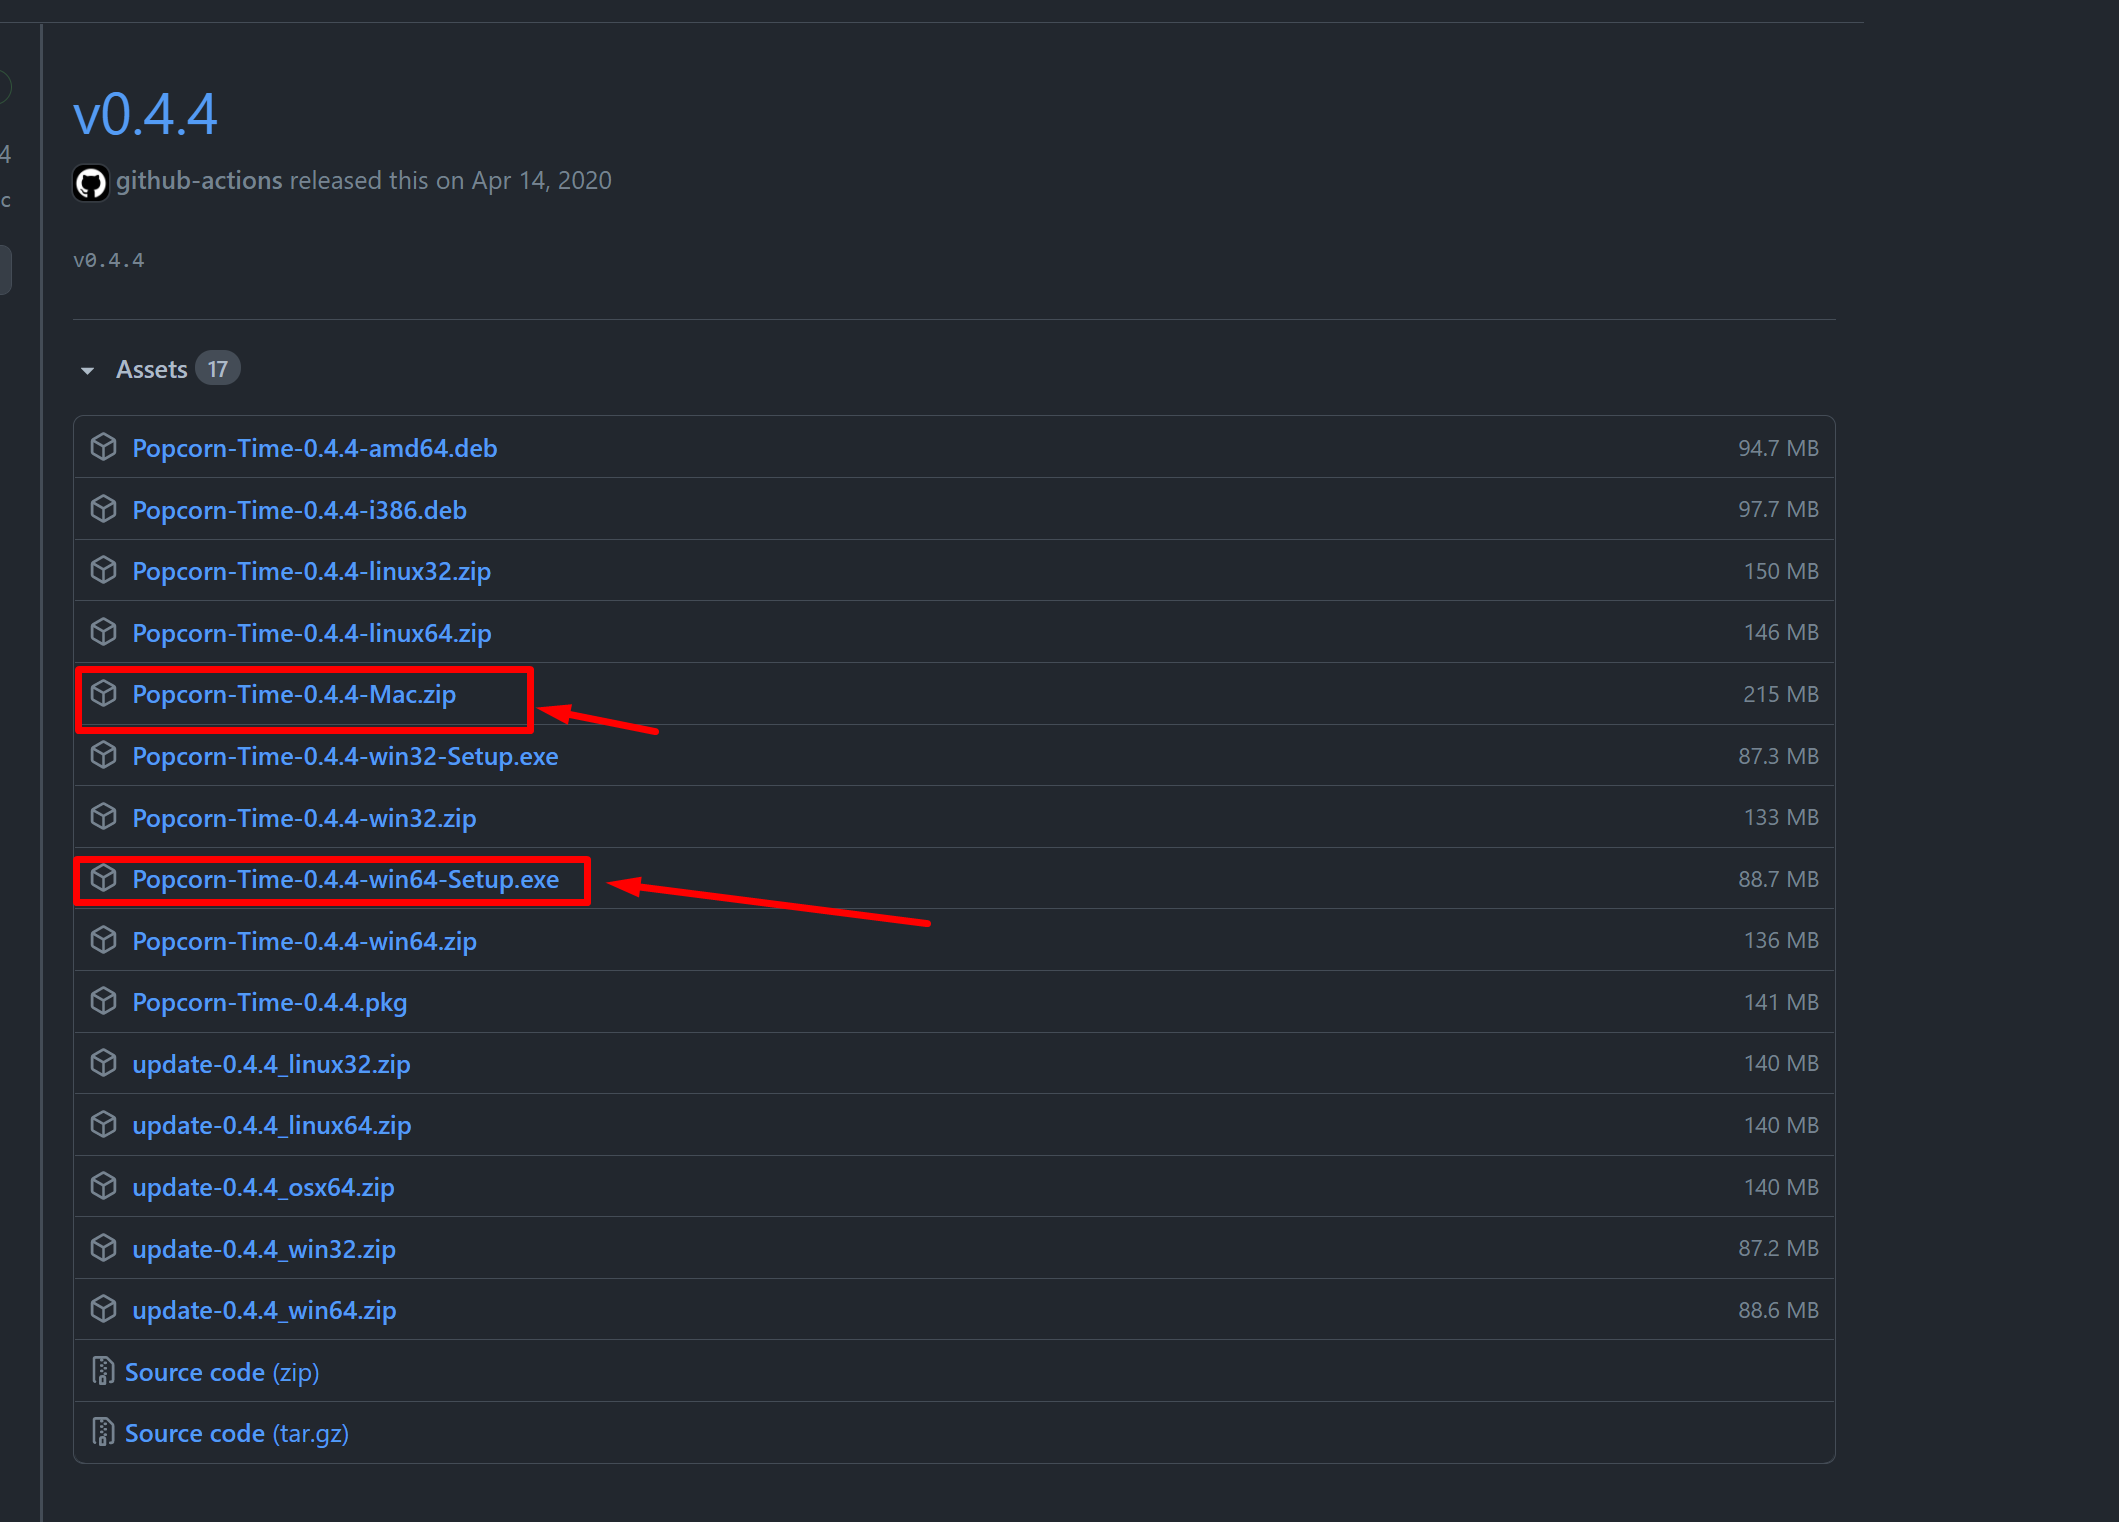Open the v0.4.4 release title link
The height and width of the screenshot is (1522, 2119).
pyautogui.click(x=145, y=114)
